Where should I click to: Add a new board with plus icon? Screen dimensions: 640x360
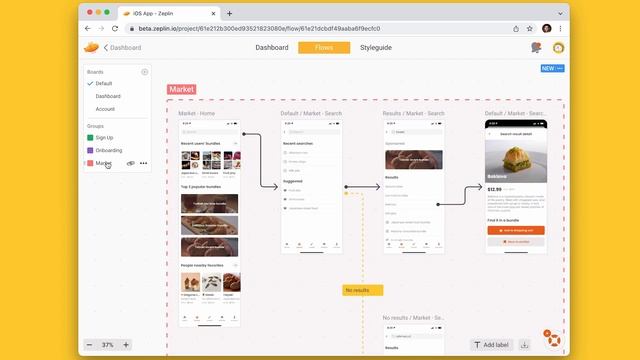[144, 72]
